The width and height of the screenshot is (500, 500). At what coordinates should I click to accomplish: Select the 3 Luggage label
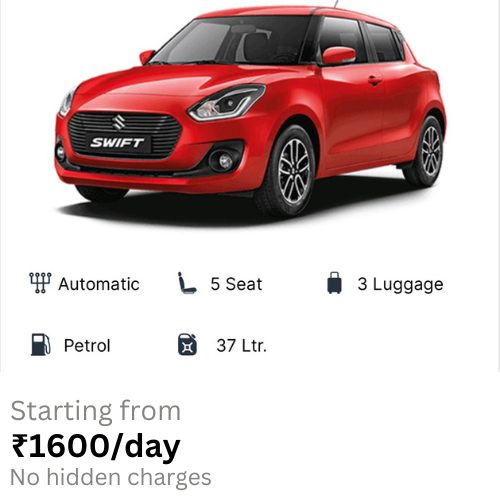click(x=400, y=285)
